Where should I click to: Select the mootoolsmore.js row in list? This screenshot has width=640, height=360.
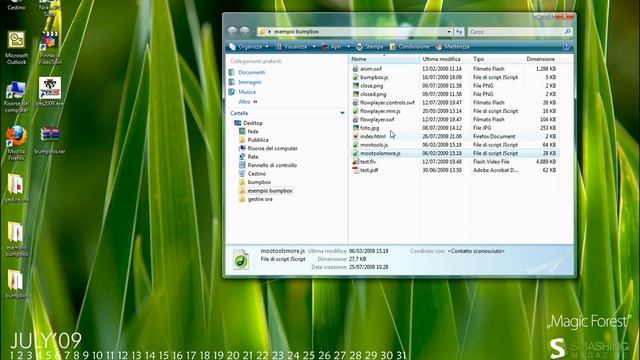click(x=455, y=153)
